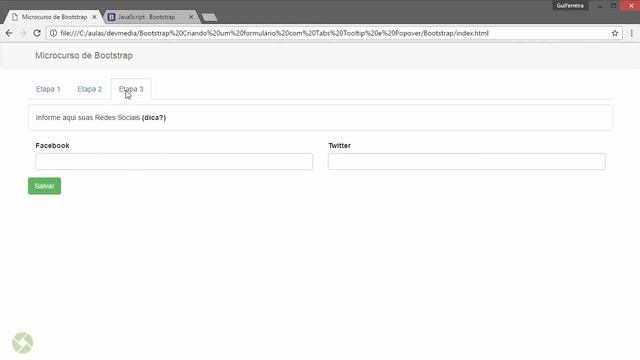Minimize the browser window

coord(600,6)
